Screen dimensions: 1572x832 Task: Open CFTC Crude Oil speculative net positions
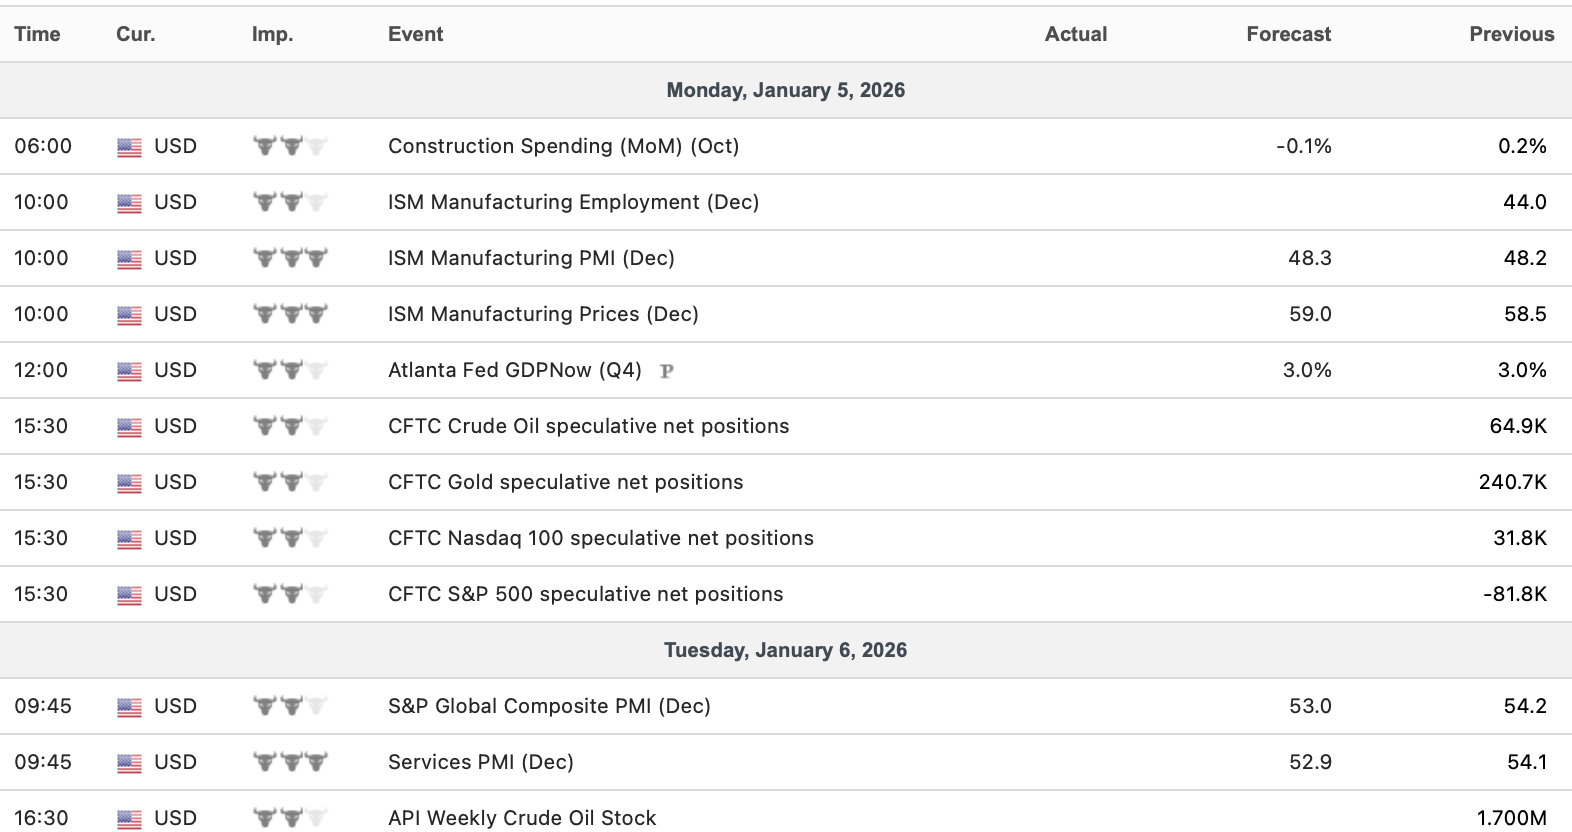click(x=588, y=426)
